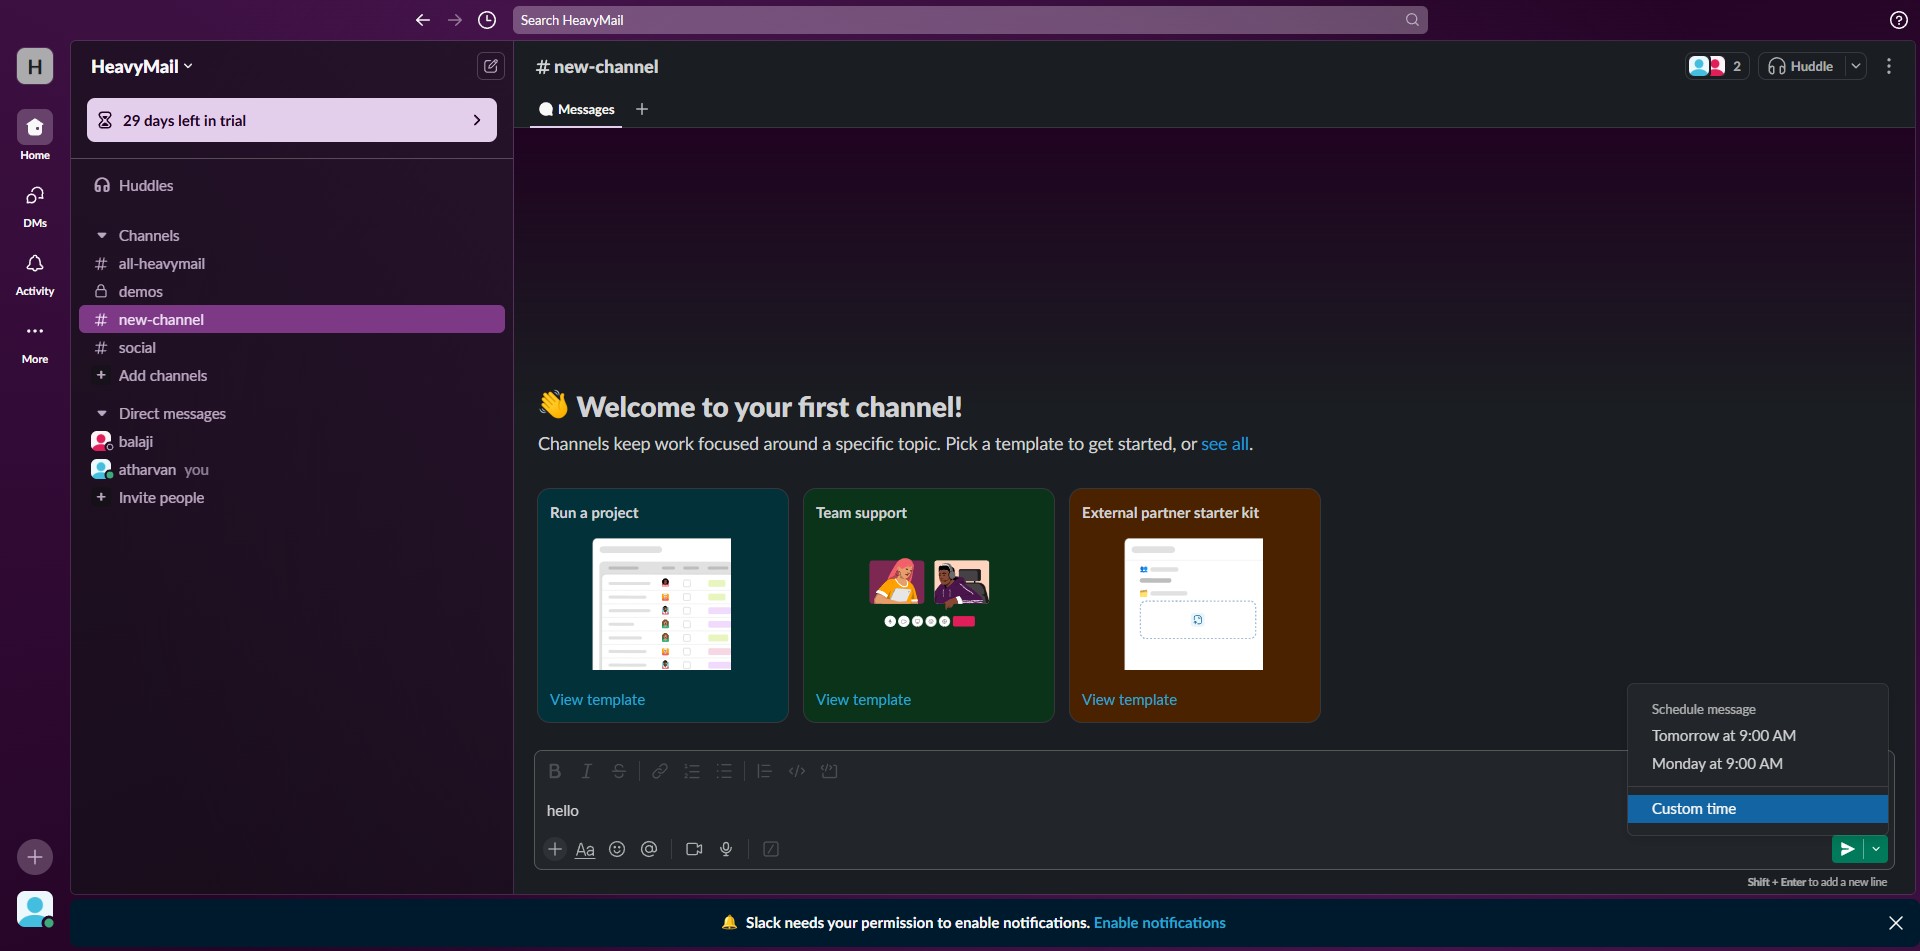Open Huddles in the sidebar
Image resolution: width=1920 pixels, height=951 pixels.
click(292, 186)
